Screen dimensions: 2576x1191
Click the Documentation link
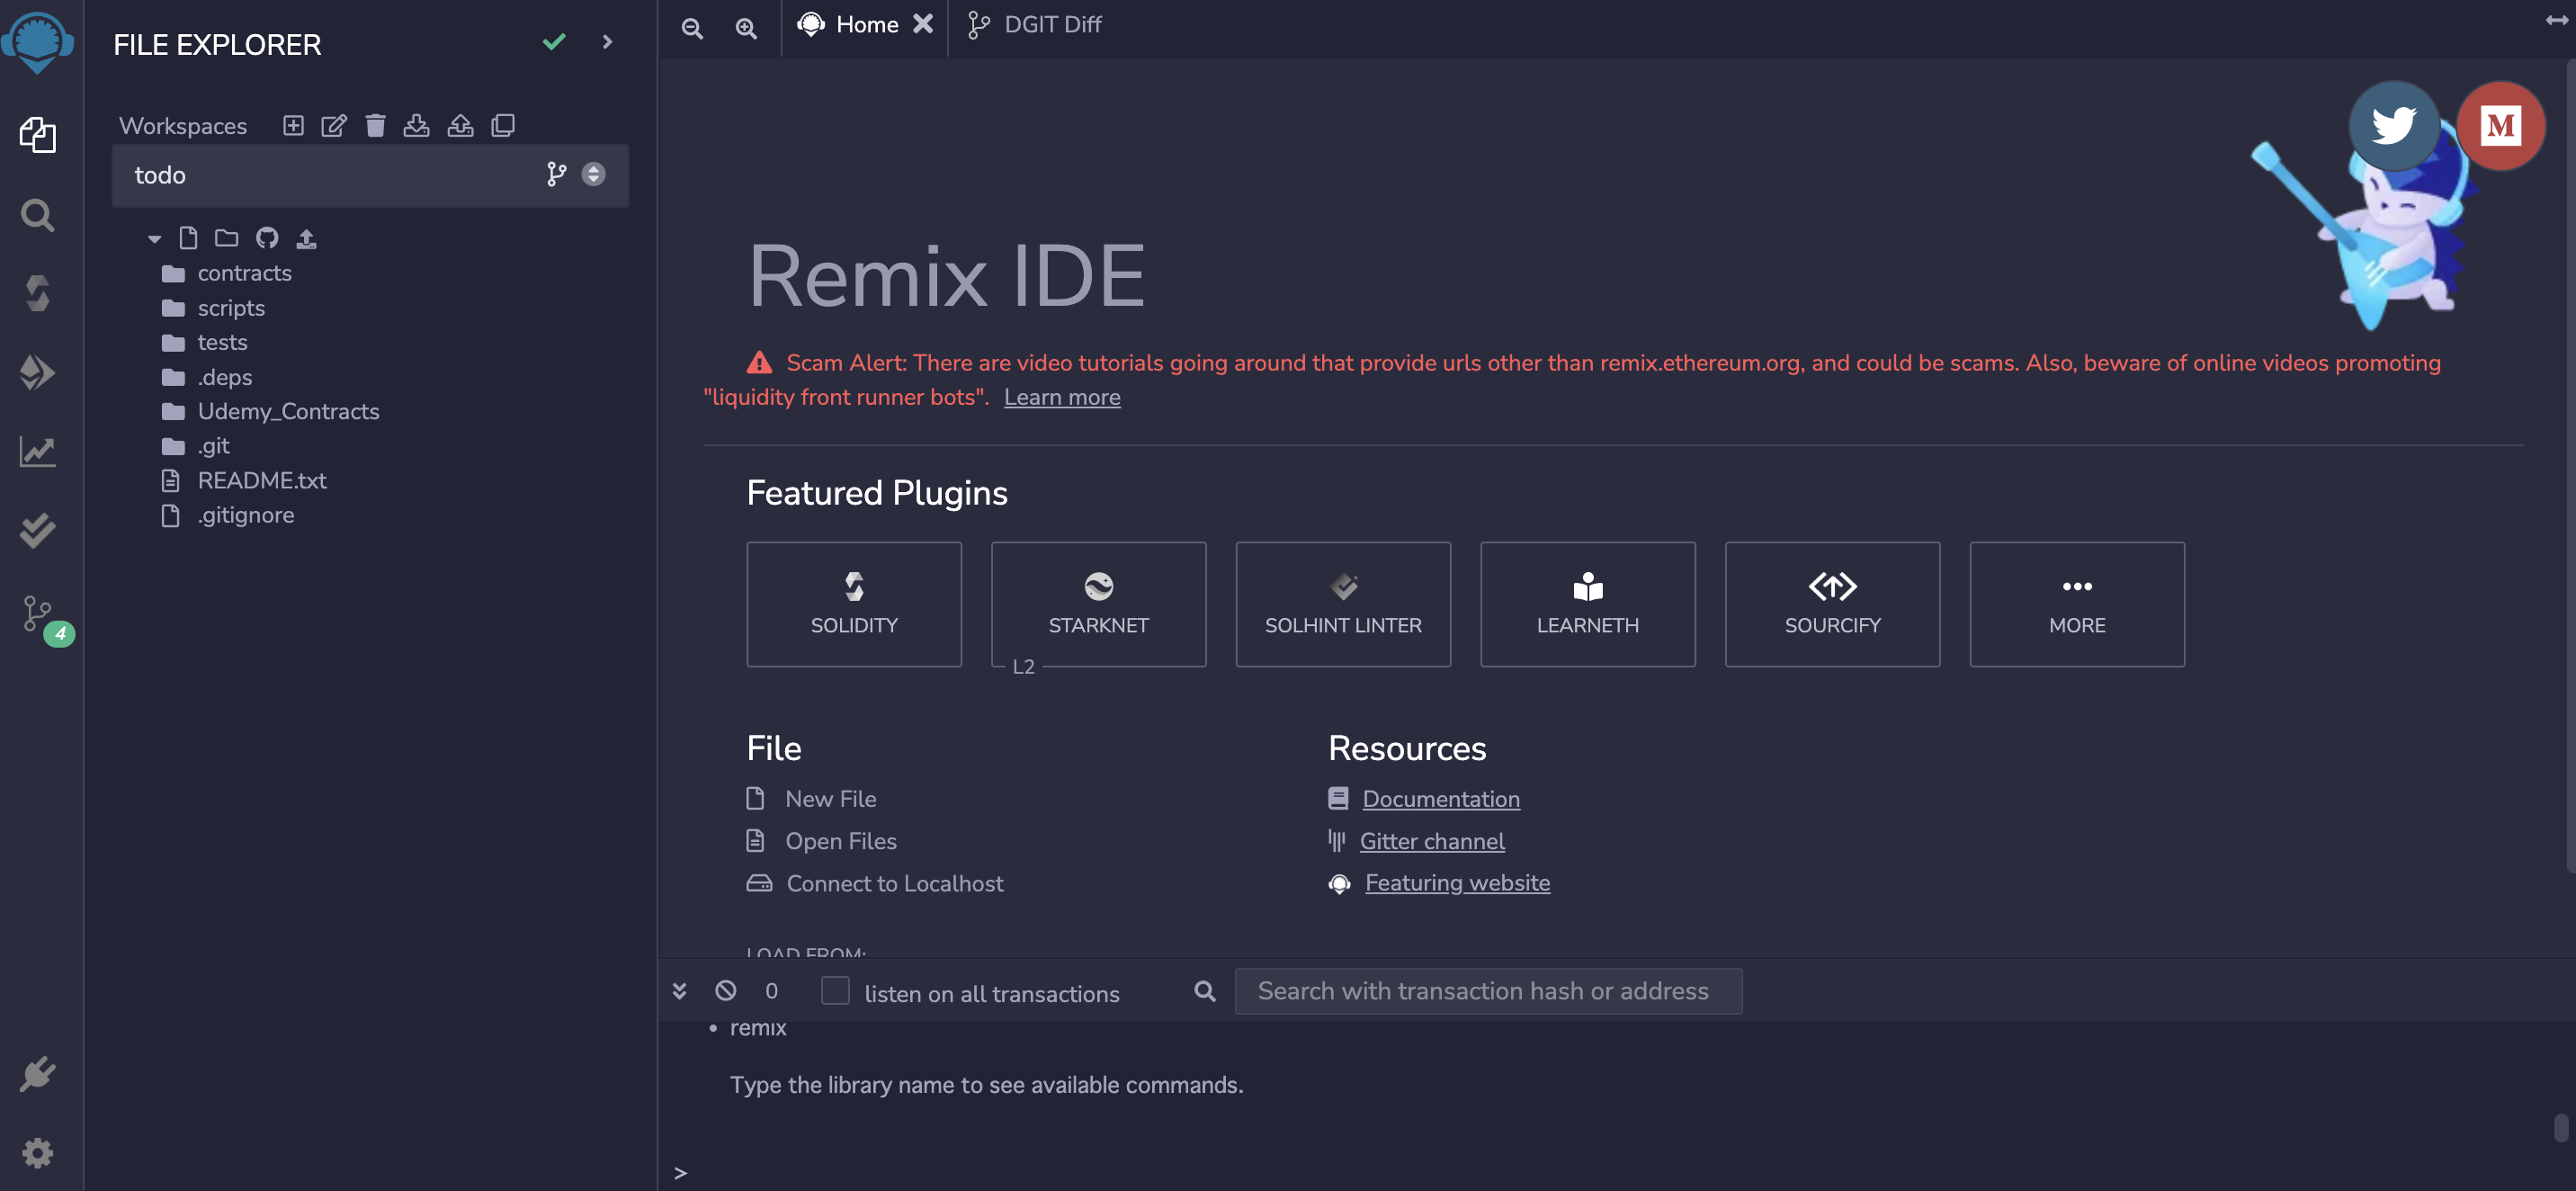coord(1441,797)
